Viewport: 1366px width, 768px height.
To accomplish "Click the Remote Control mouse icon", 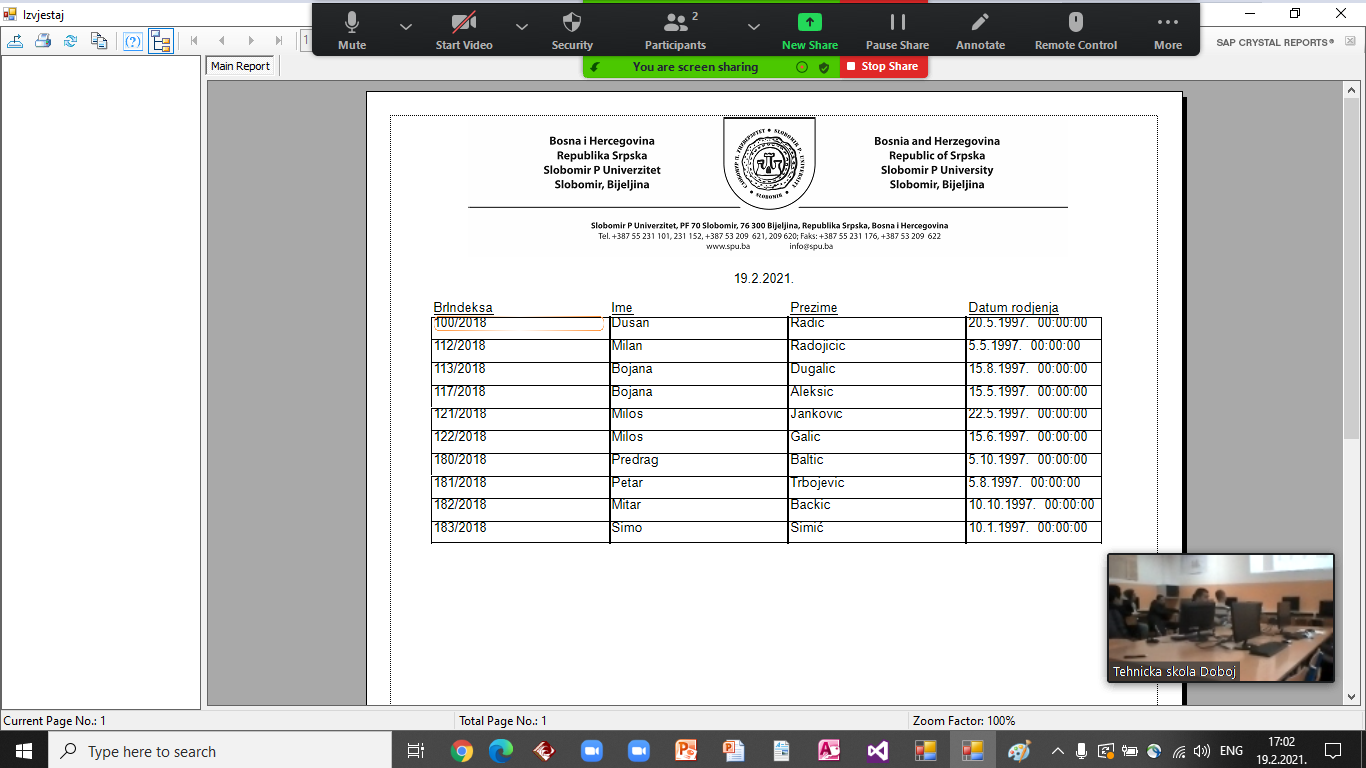I will point(1075,31).
